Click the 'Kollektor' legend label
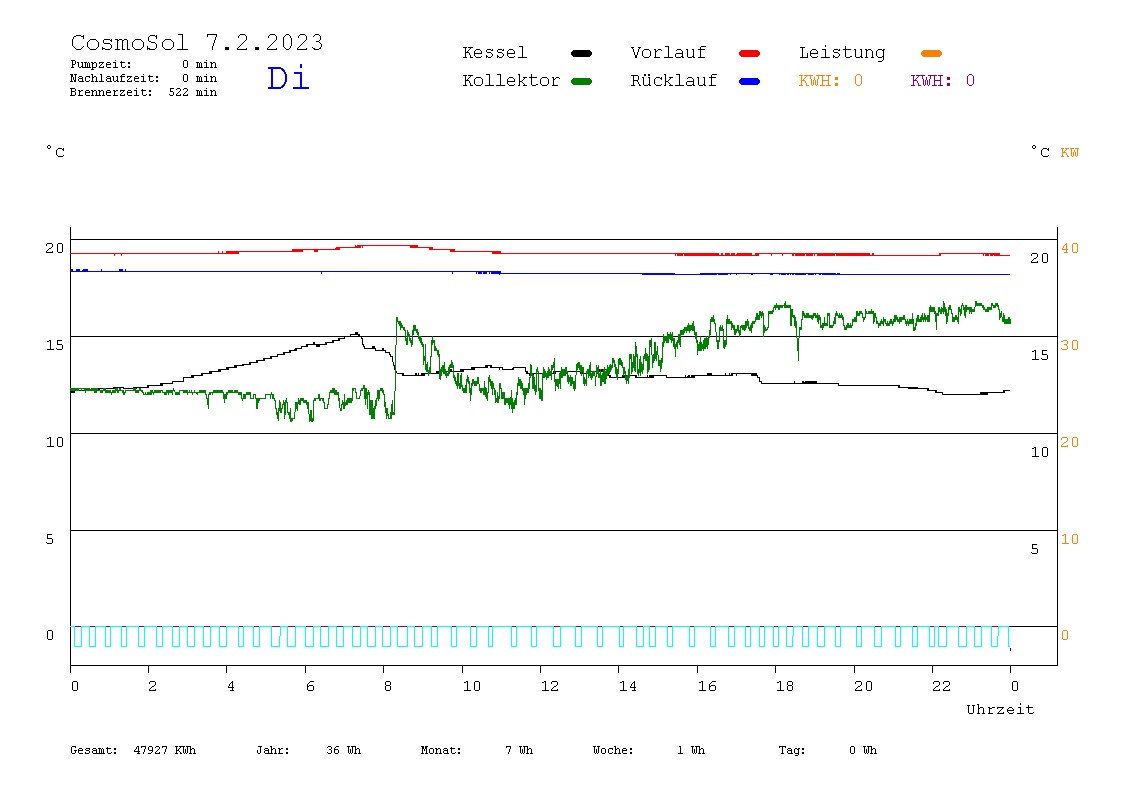Screen dimensions: 1148x812 pos(511,81)
